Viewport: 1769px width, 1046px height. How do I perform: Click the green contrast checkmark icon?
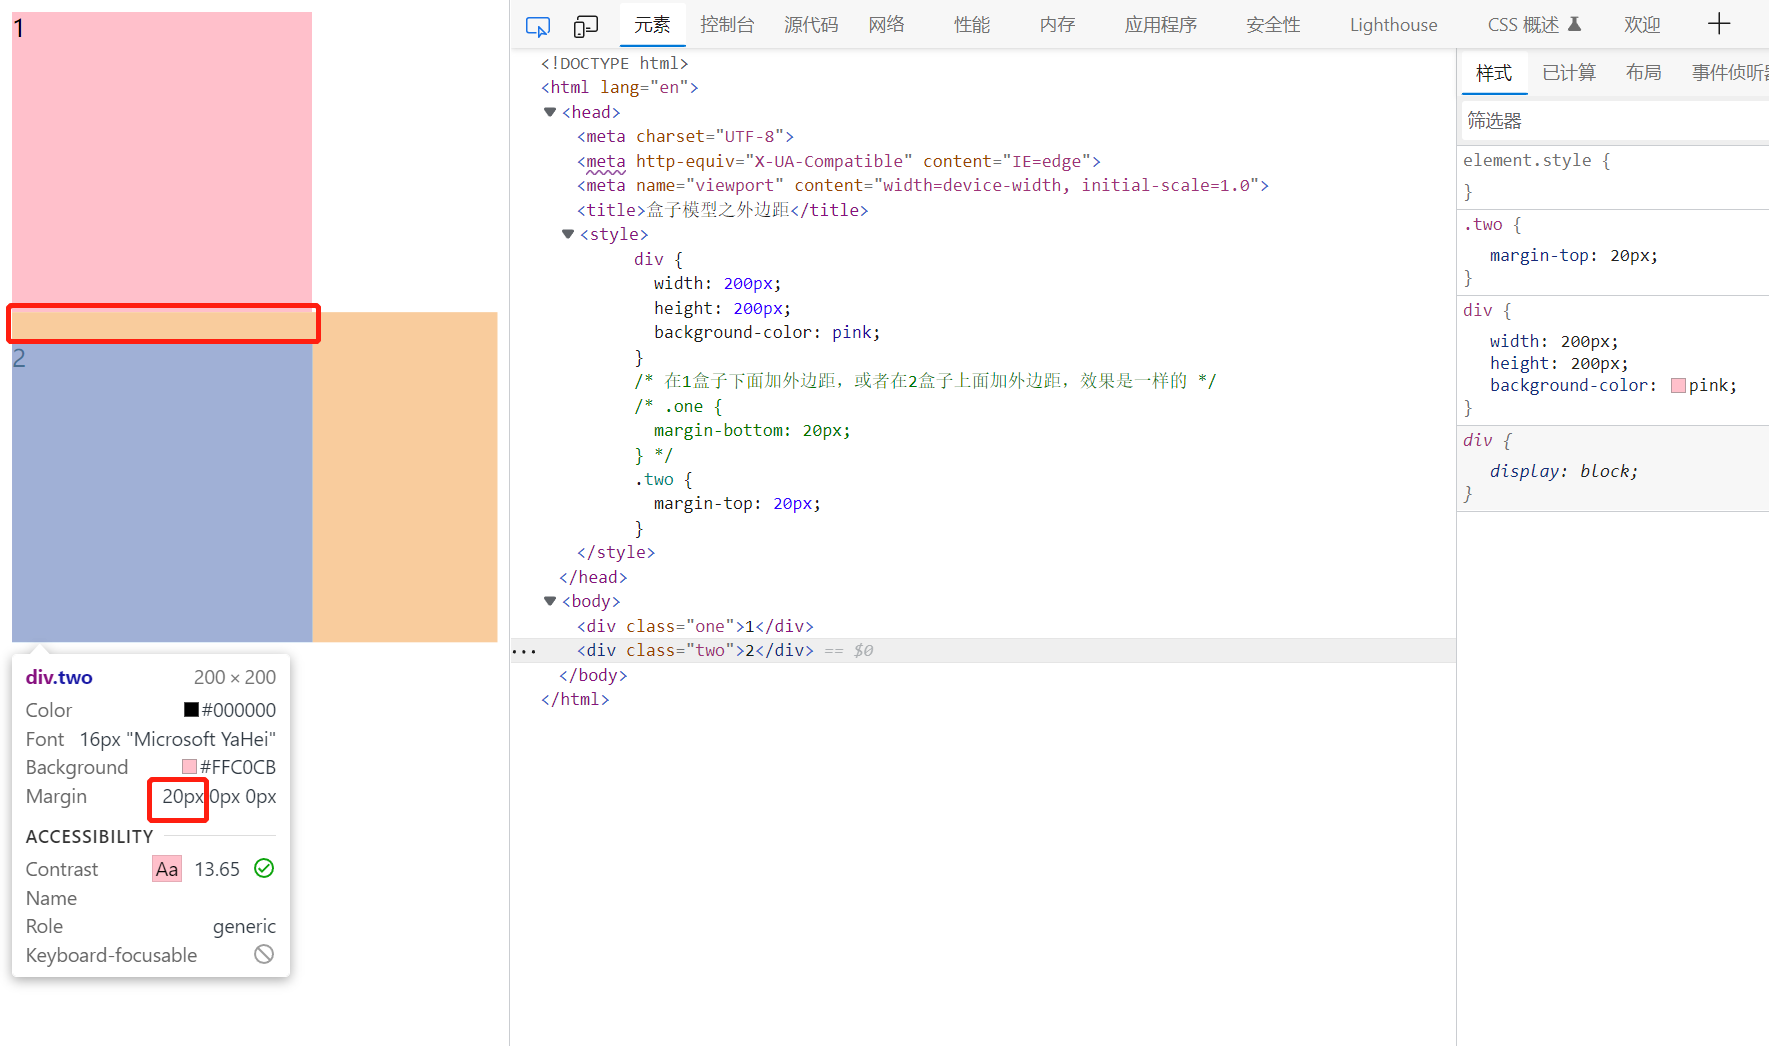[263, 868]
